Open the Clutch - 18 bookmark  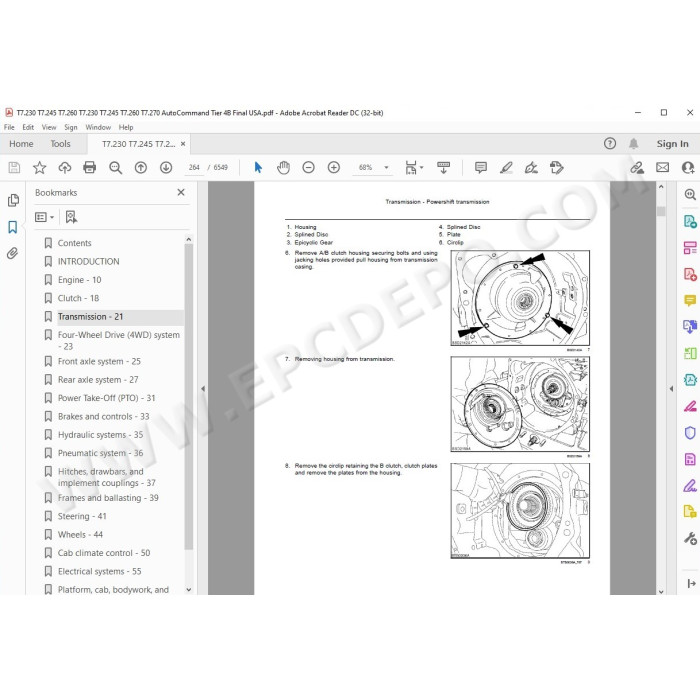(x=79, y=298)
